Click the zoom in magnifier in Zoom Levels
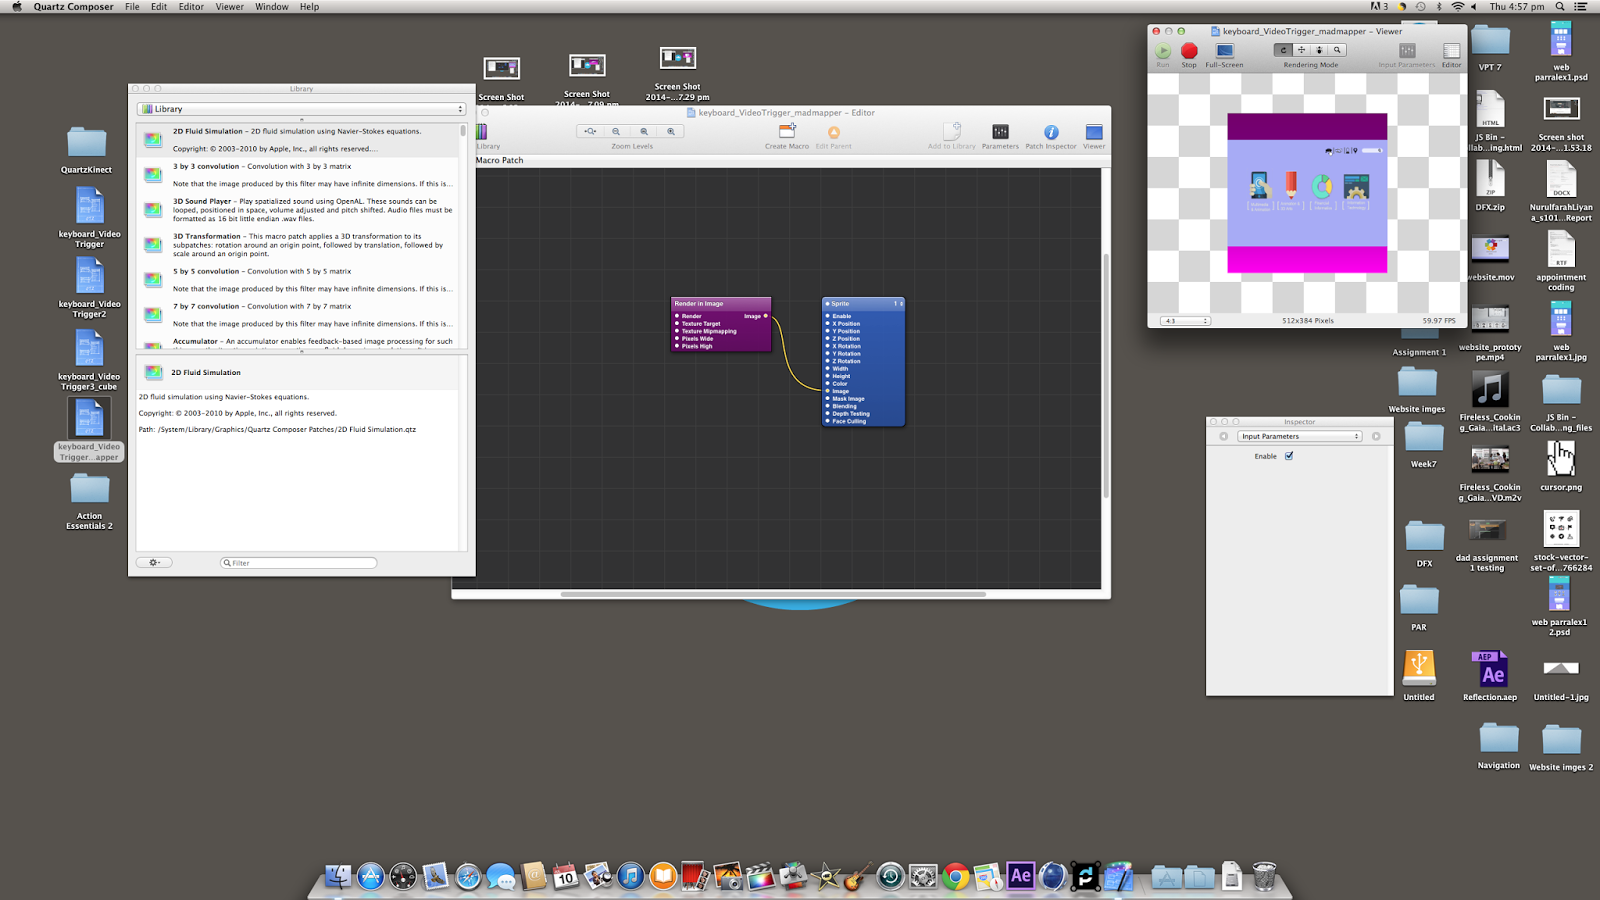Screen dimensions: 1600x900 pos(671,131)
